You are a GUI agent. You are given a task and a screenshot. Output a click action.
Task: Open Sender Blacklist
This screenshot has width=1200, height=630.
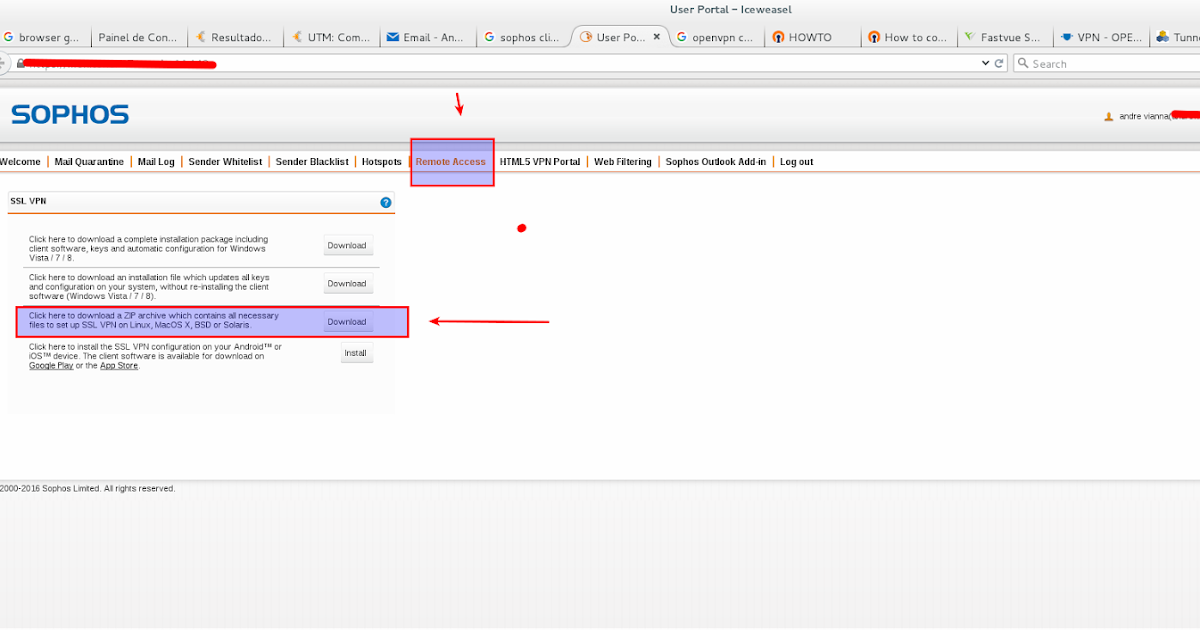(312, 162)
